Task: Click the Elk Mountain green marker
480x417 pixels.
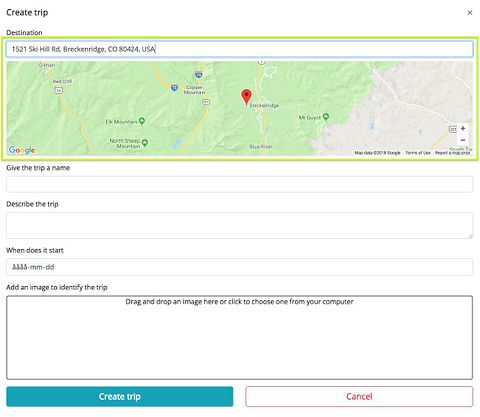Action: tap(142, 121)
